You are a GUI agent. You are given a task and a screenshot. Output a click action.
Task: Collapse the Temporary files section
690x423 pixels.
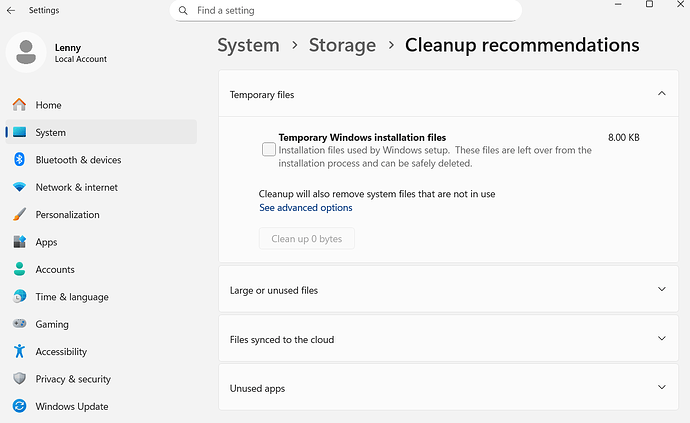coord(661,94)
